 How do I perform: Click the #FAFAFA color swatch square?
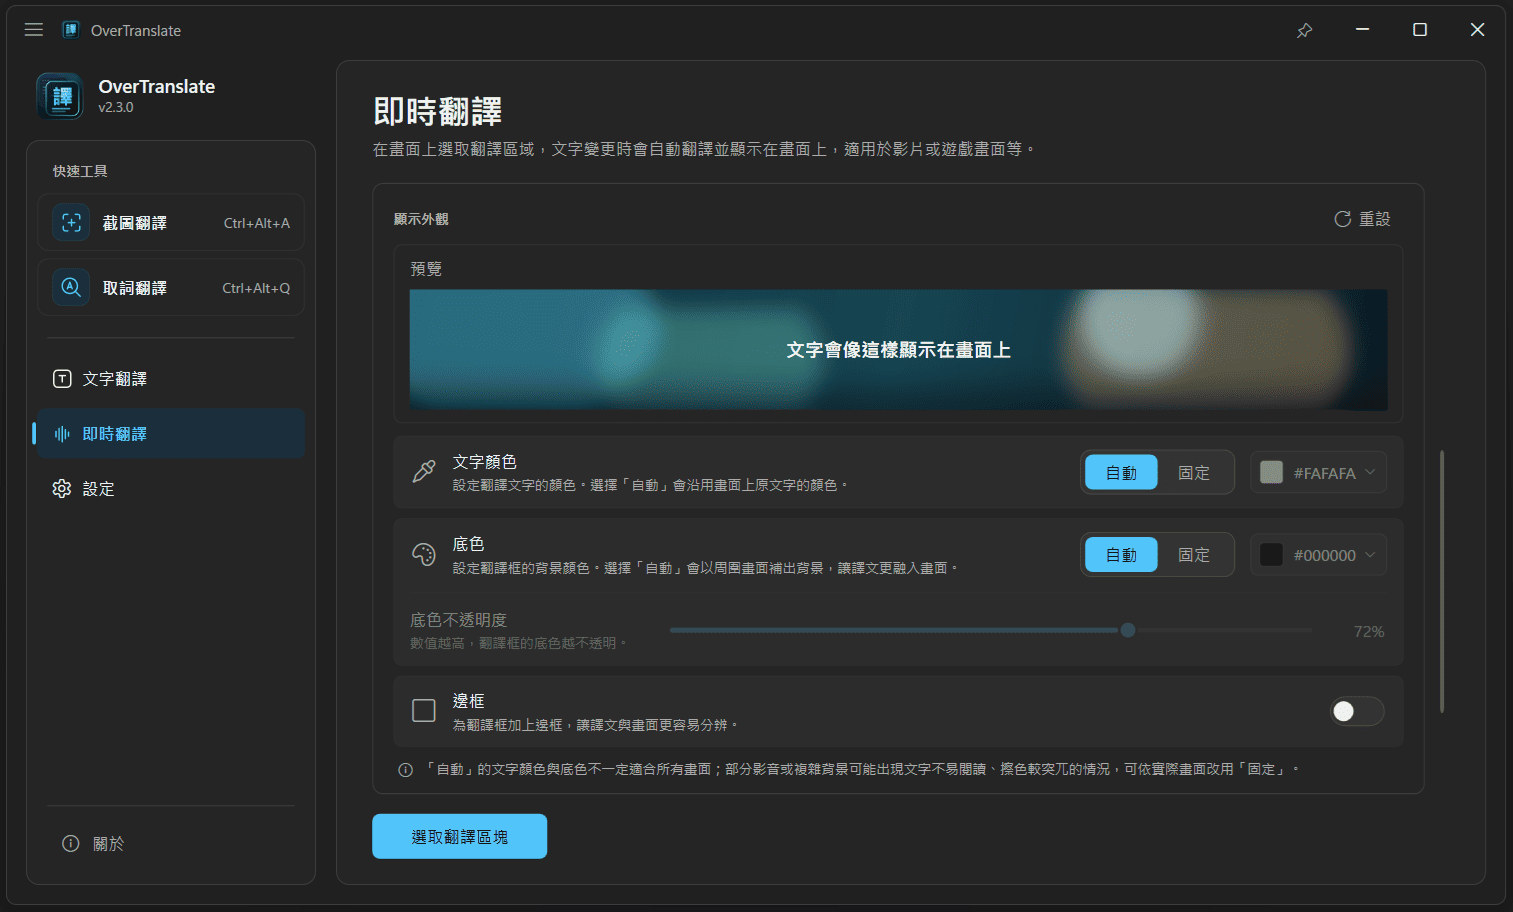tap(1271, 473)
